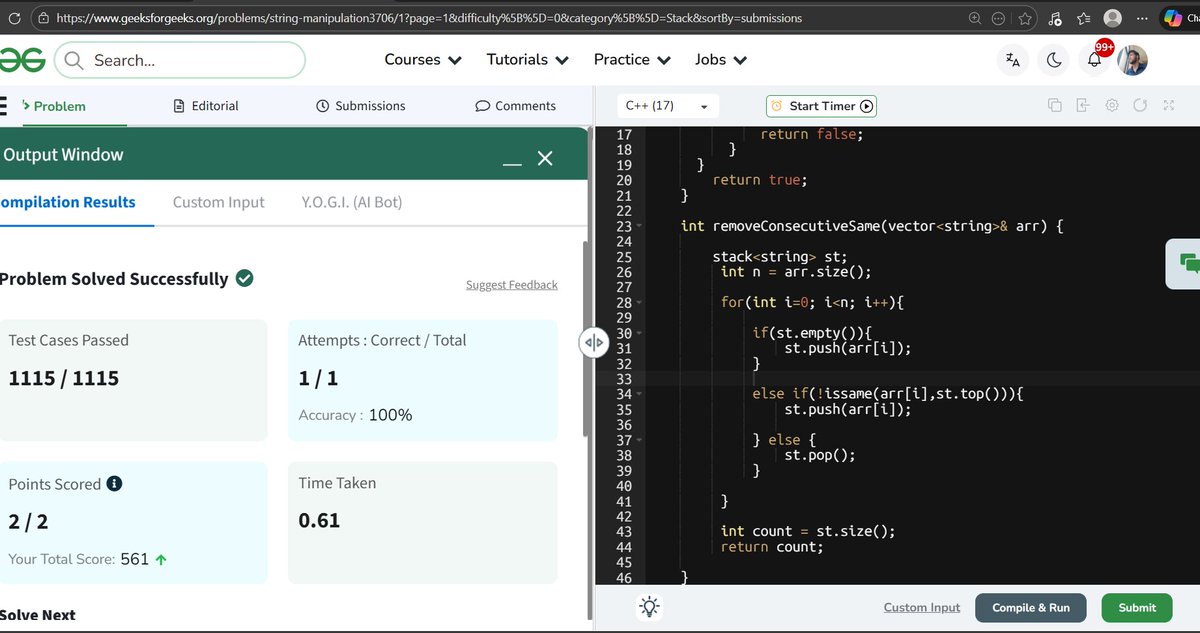Copy the code using the copy icon
The width and height of the screenshot is (1200, 633).
pos(1055,105)
